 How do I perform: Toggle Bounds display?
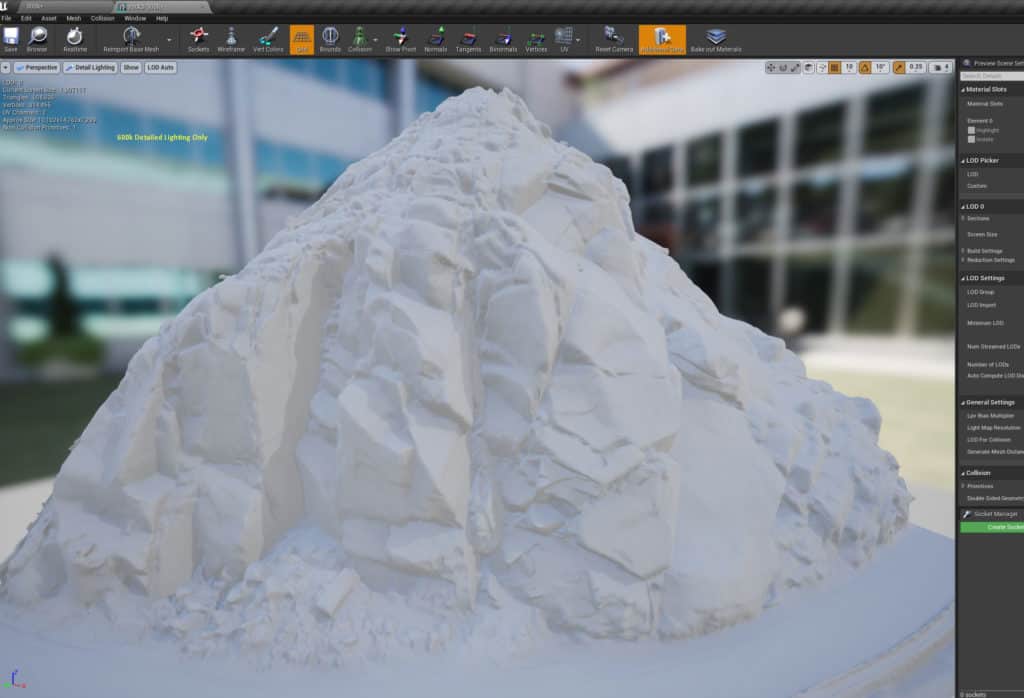pos(330,39)
